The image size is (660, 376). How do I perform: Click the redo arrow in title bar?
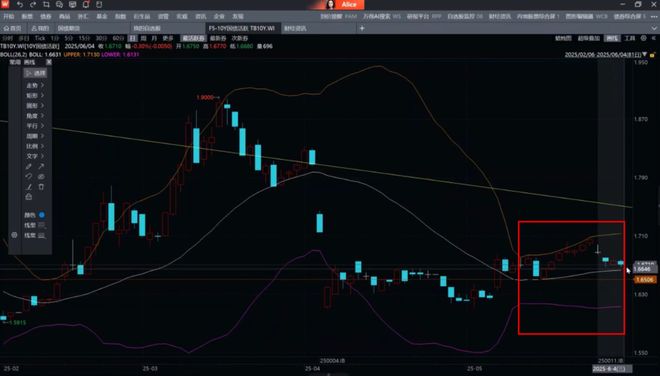(33, 5)
